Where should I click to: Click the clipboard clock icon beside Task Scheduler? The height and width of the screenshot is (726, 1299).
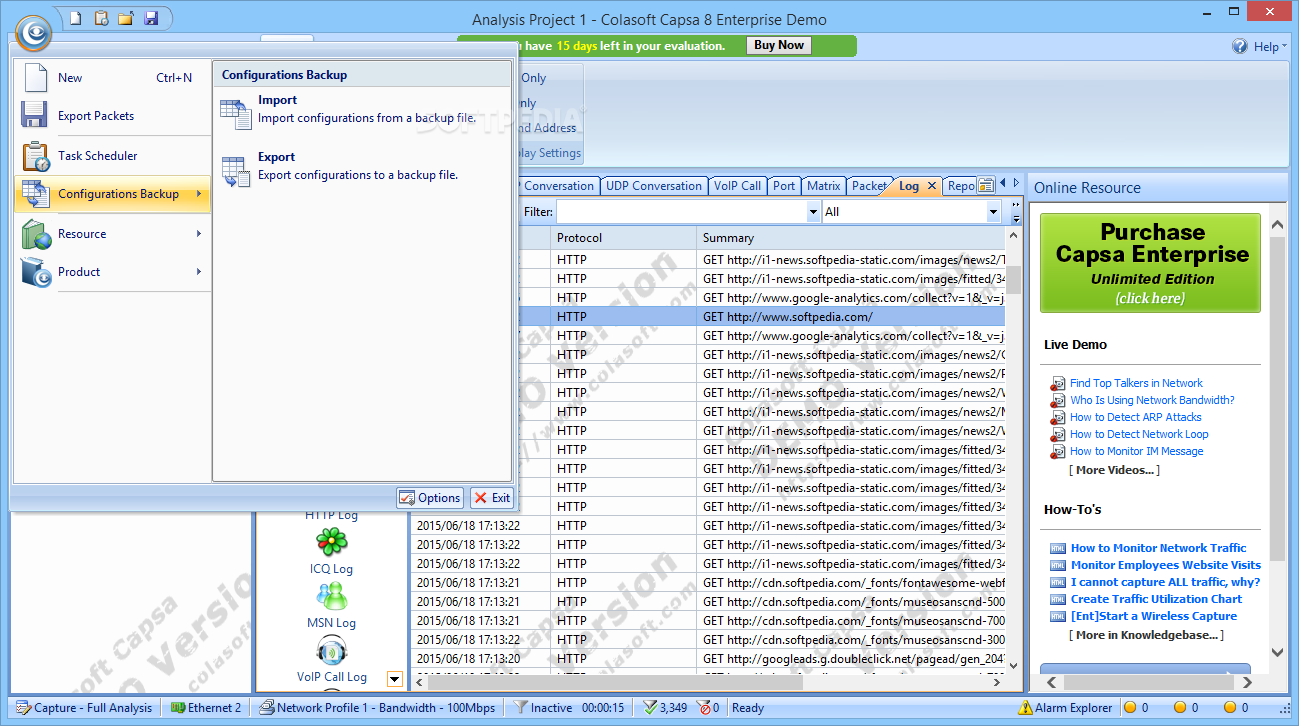click(35, 156)
